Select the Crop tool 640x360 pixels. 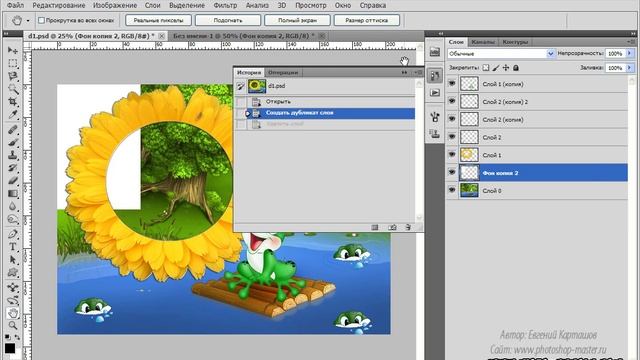(x=13, y=101)
